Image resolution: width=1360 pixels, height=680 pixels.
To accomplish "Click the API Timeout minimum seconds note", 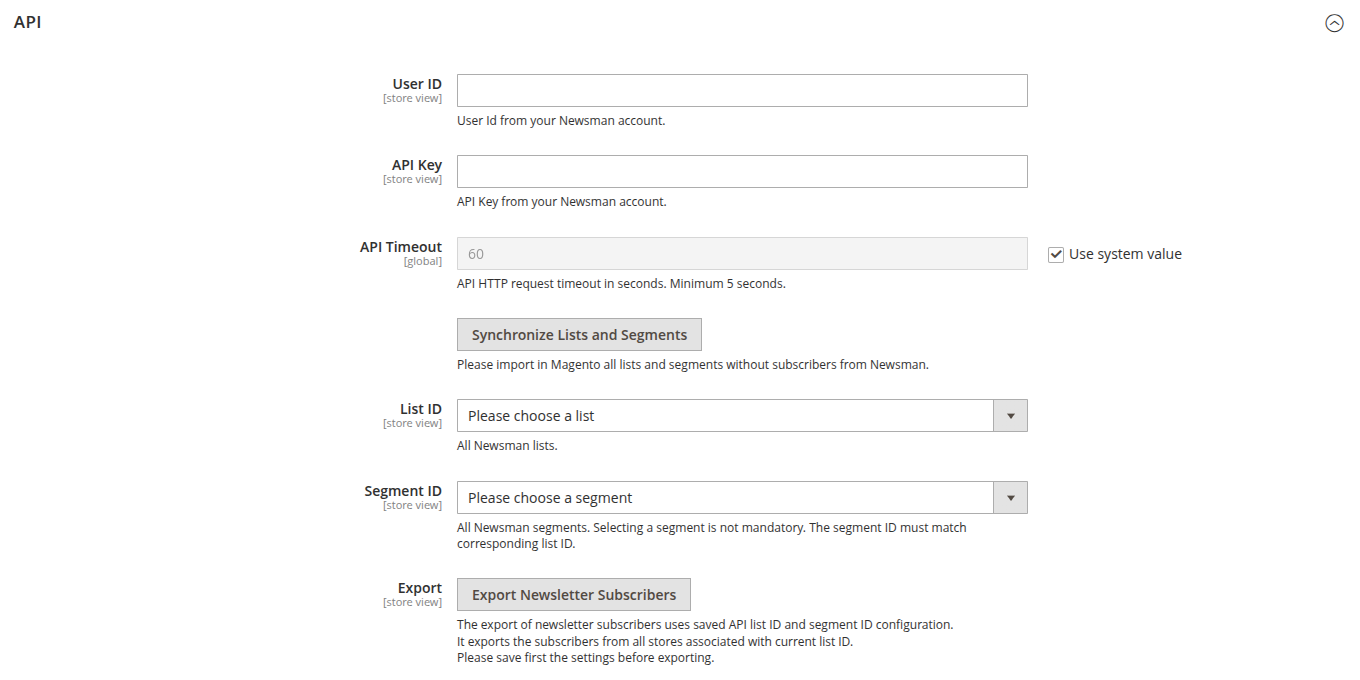I will tap(621, 283).
